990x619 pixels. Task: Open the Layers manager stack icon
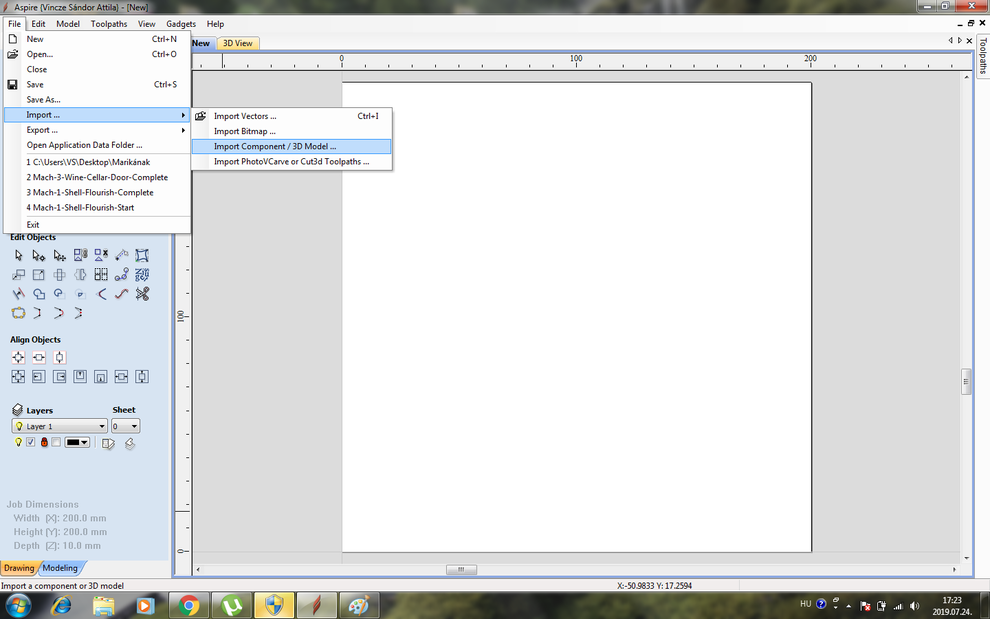pos(18,410)
